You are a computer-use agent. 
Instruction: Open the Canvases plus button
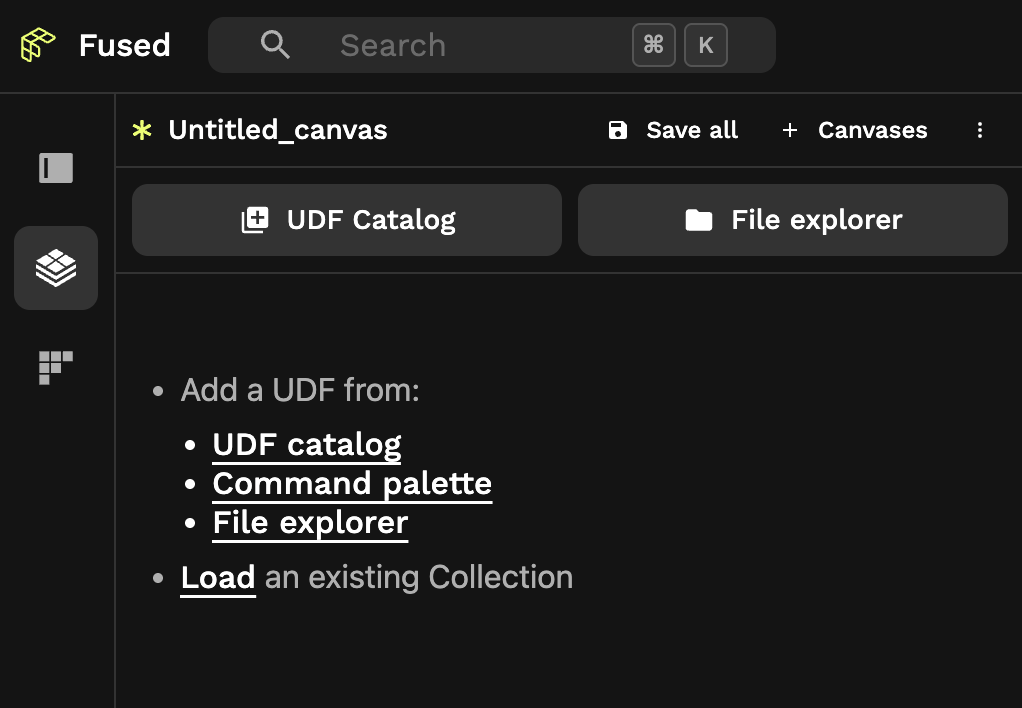click(x=855, y=130)
